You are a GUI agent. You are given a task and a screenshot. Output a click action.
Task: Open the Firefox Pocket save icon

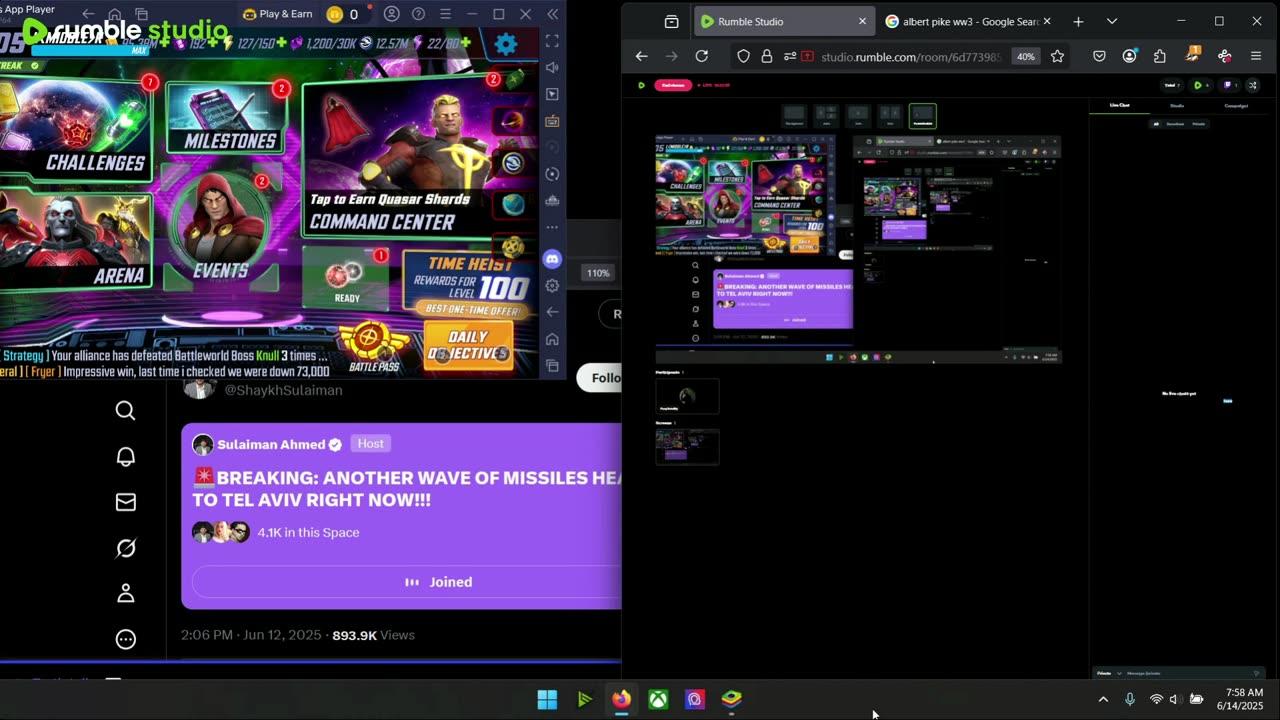pyautogui.click(x=1099, y=57)
